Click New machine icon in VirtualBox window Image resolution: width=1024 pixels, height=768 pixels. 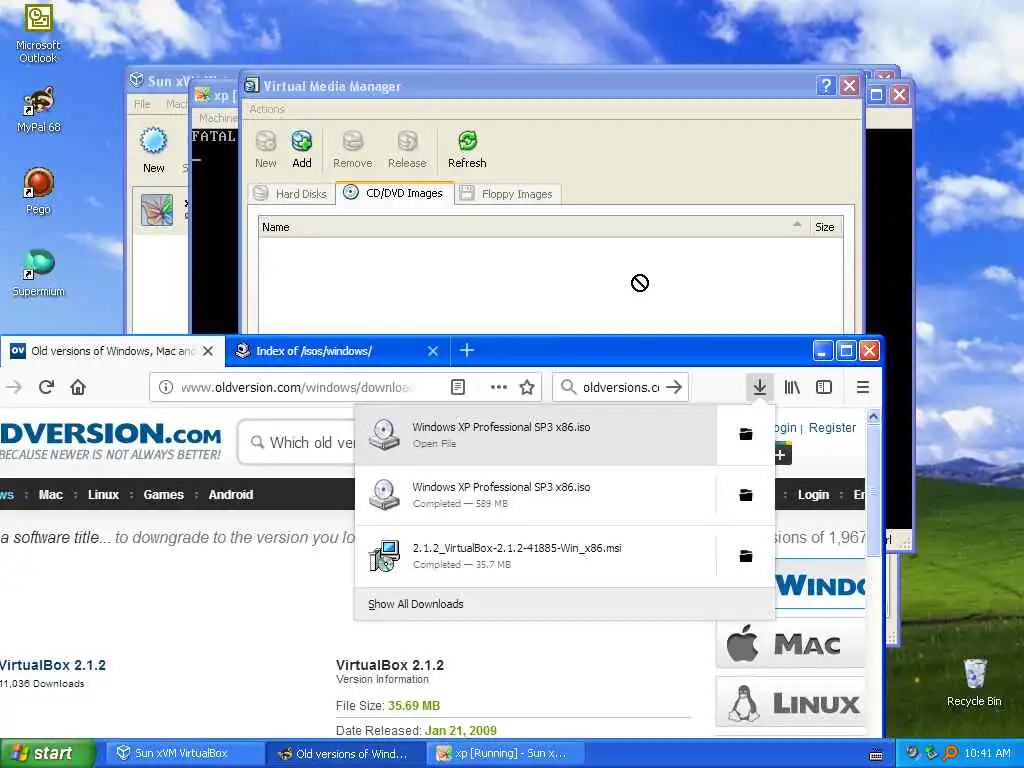(153, 150)
